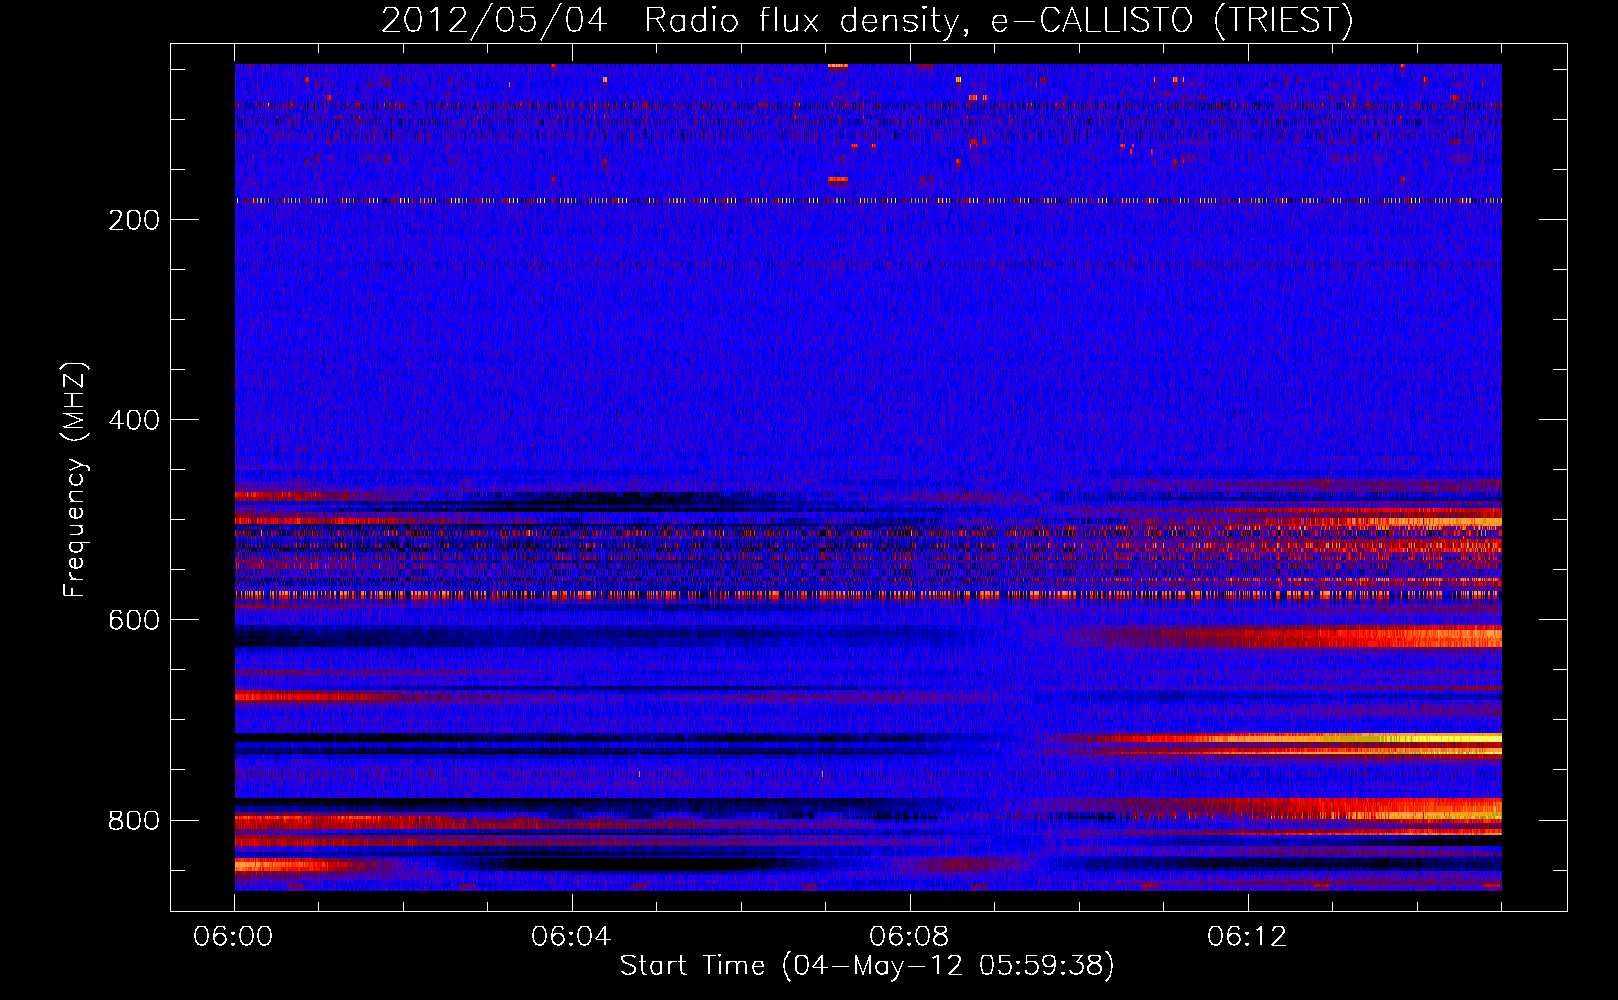1618x1000 pixels.
Task: Click the 800 frequency tick label
Action: [x=134, y=820]
